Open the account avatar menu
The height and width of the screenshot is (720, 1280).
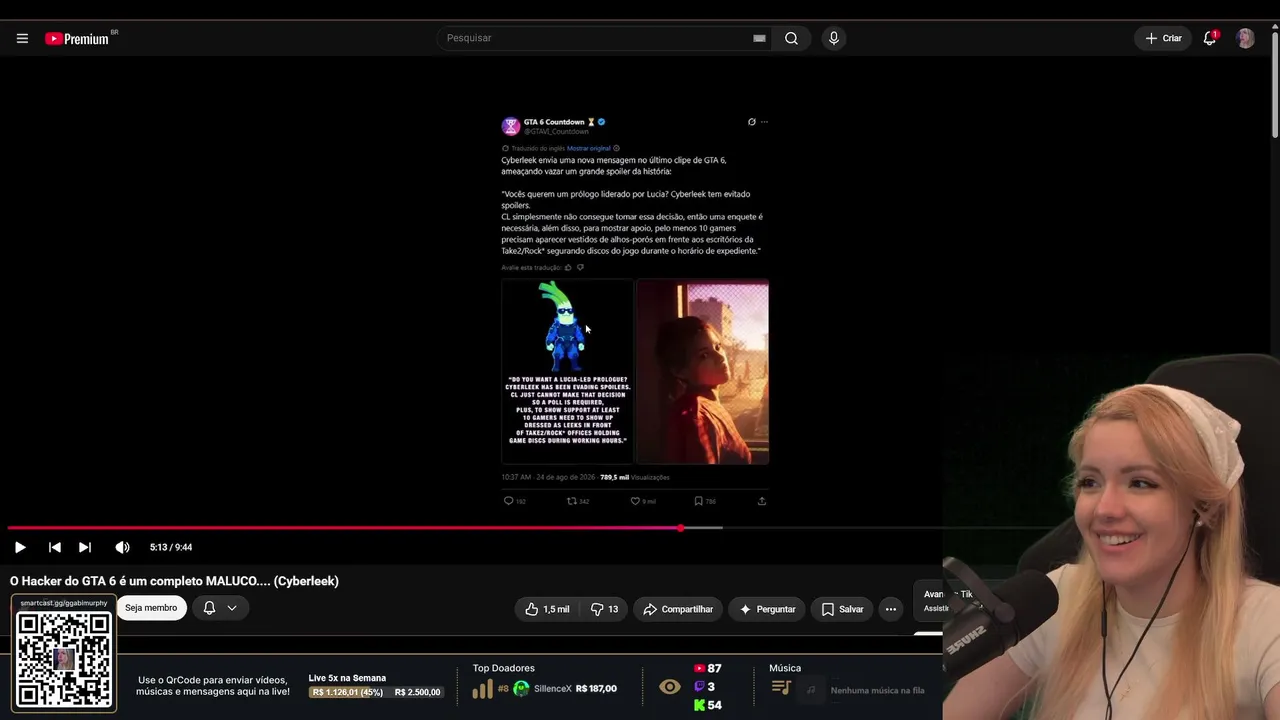tap(1245, 38)
